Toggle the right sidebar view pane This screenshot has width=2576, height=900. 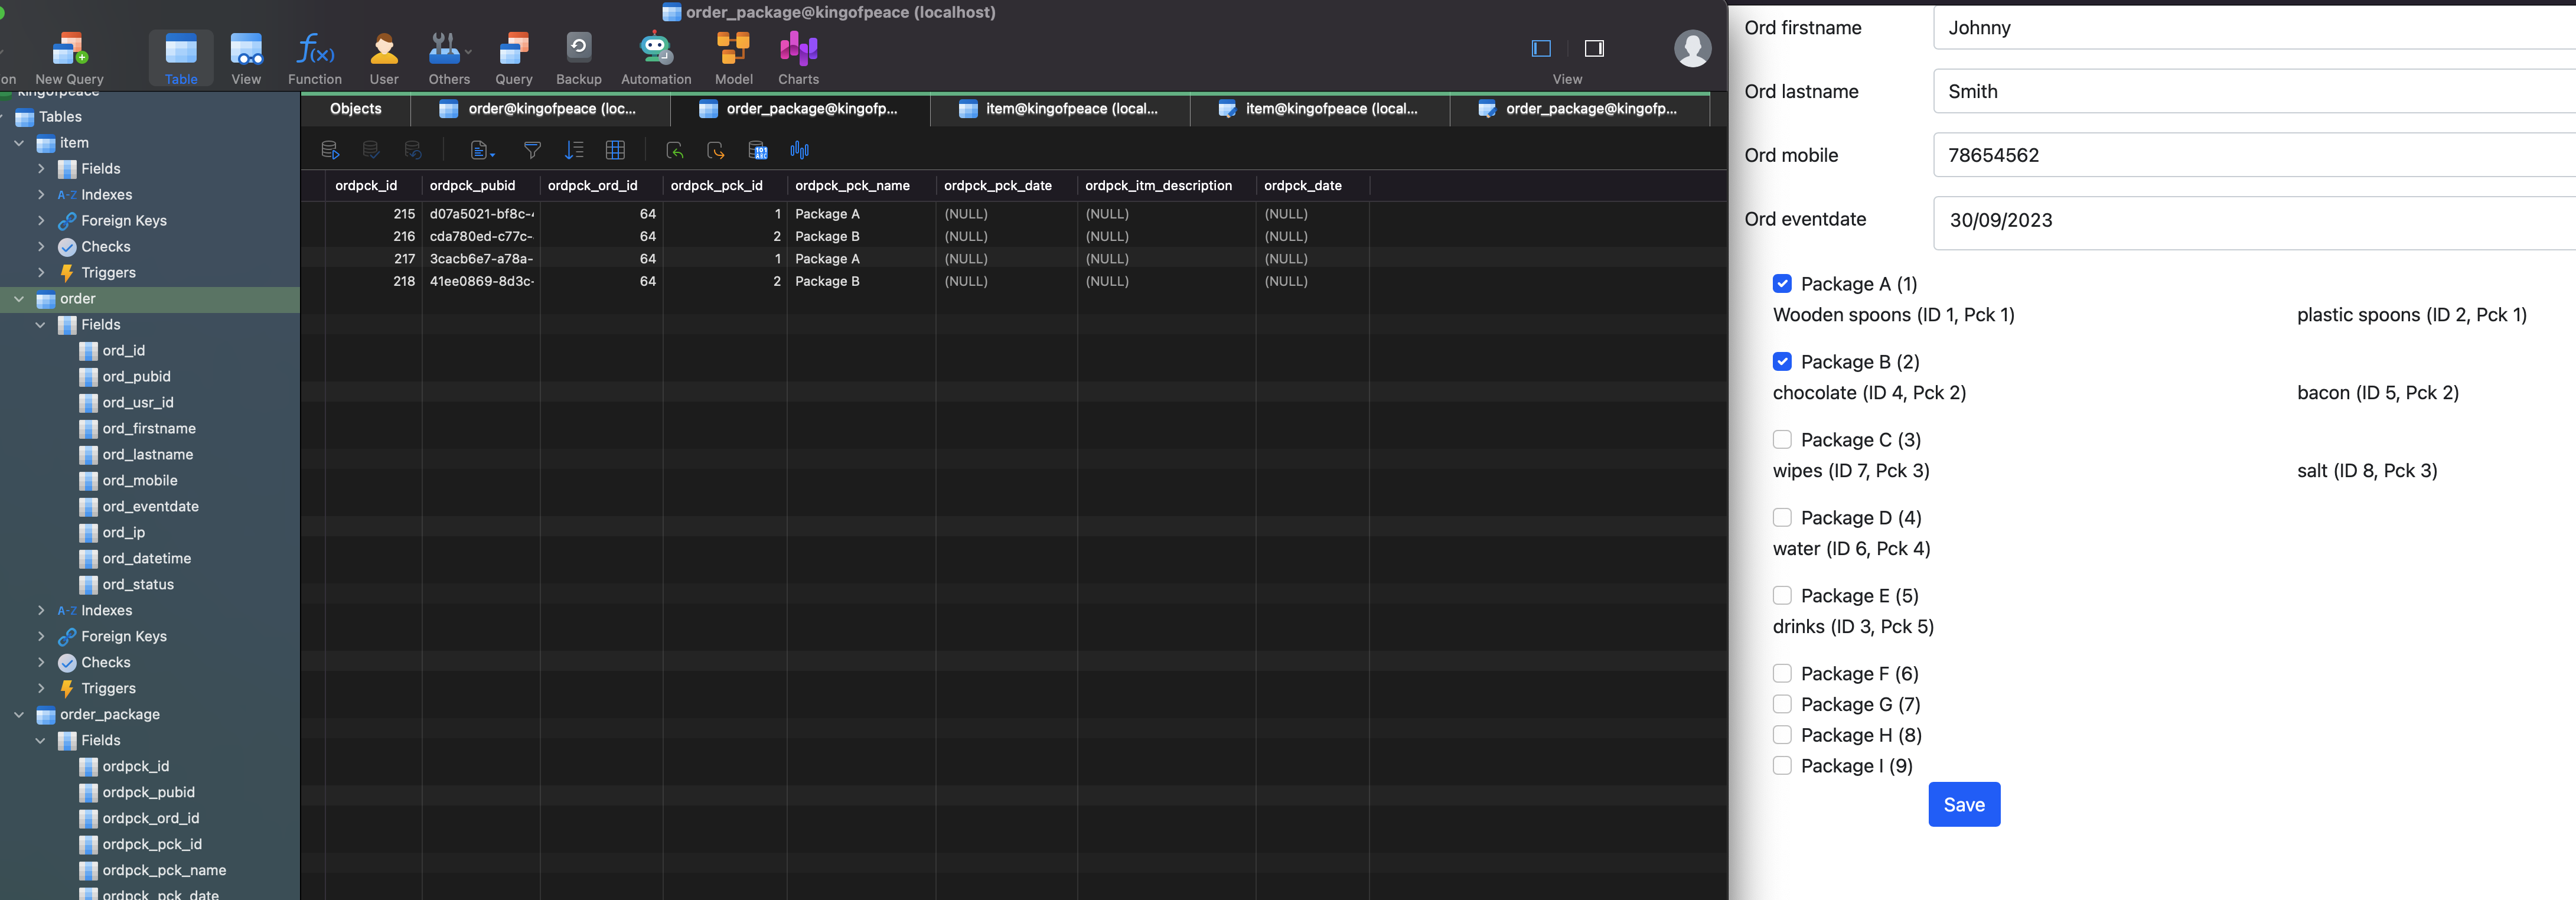[x=1594, y=48]
